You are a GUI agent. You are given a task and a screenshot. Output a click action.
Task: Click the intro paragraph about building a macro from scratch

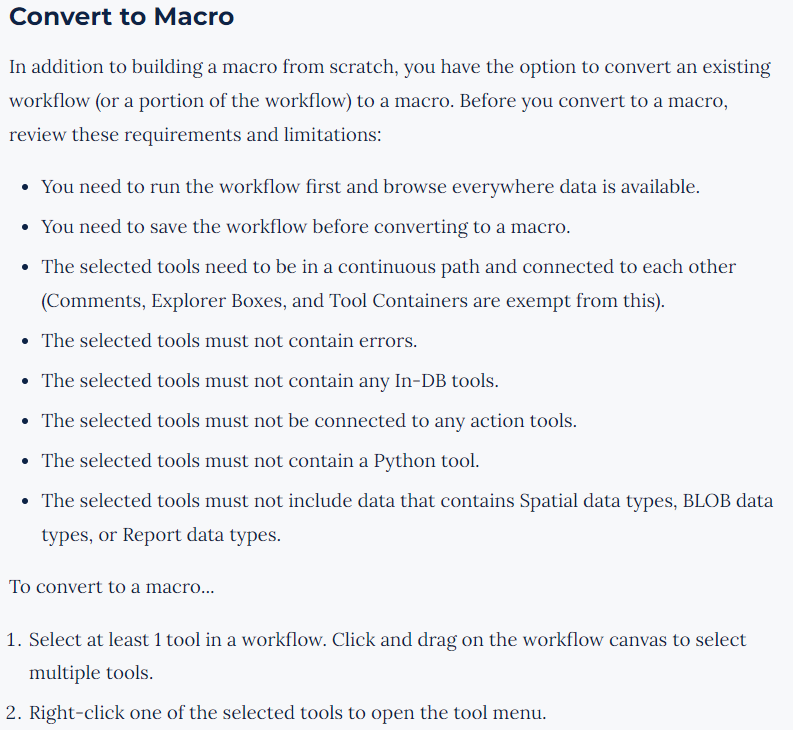coord(390,68)
